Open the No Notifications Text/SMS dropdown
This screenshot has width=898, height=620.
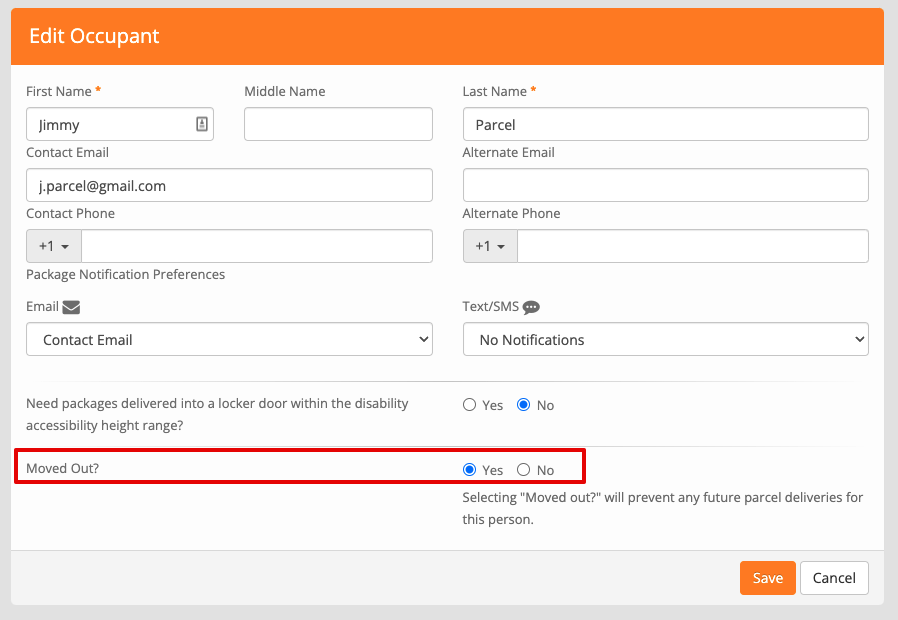coord(665,339)
